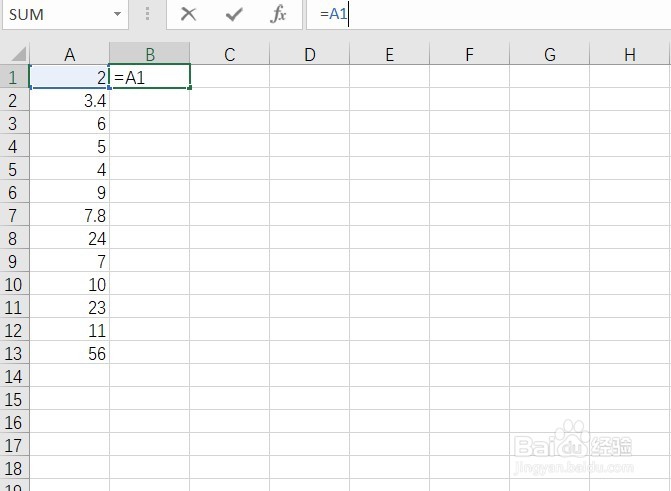Open the Insert Function fx dialog

[x=278, y=14]
